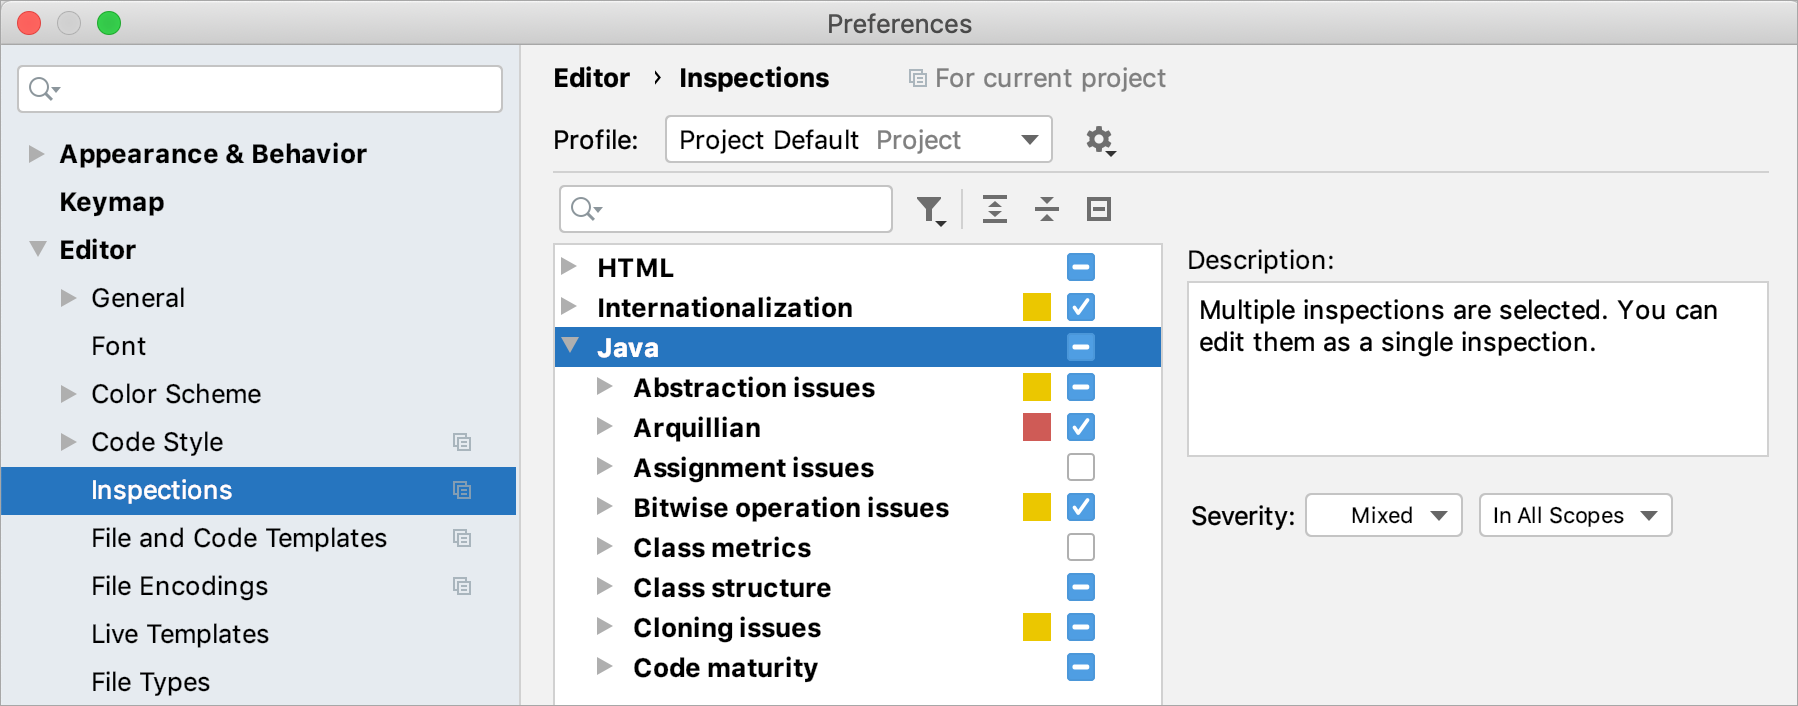Viewport: 1798px width, 706px height.
Task: Expand the Color Scheme node
Action: pos(68,394)
